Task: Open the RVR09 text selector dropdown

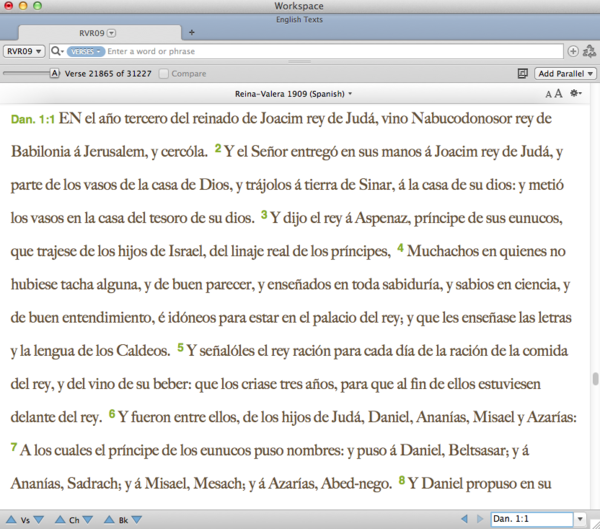Action: click(x=24, y=51)
